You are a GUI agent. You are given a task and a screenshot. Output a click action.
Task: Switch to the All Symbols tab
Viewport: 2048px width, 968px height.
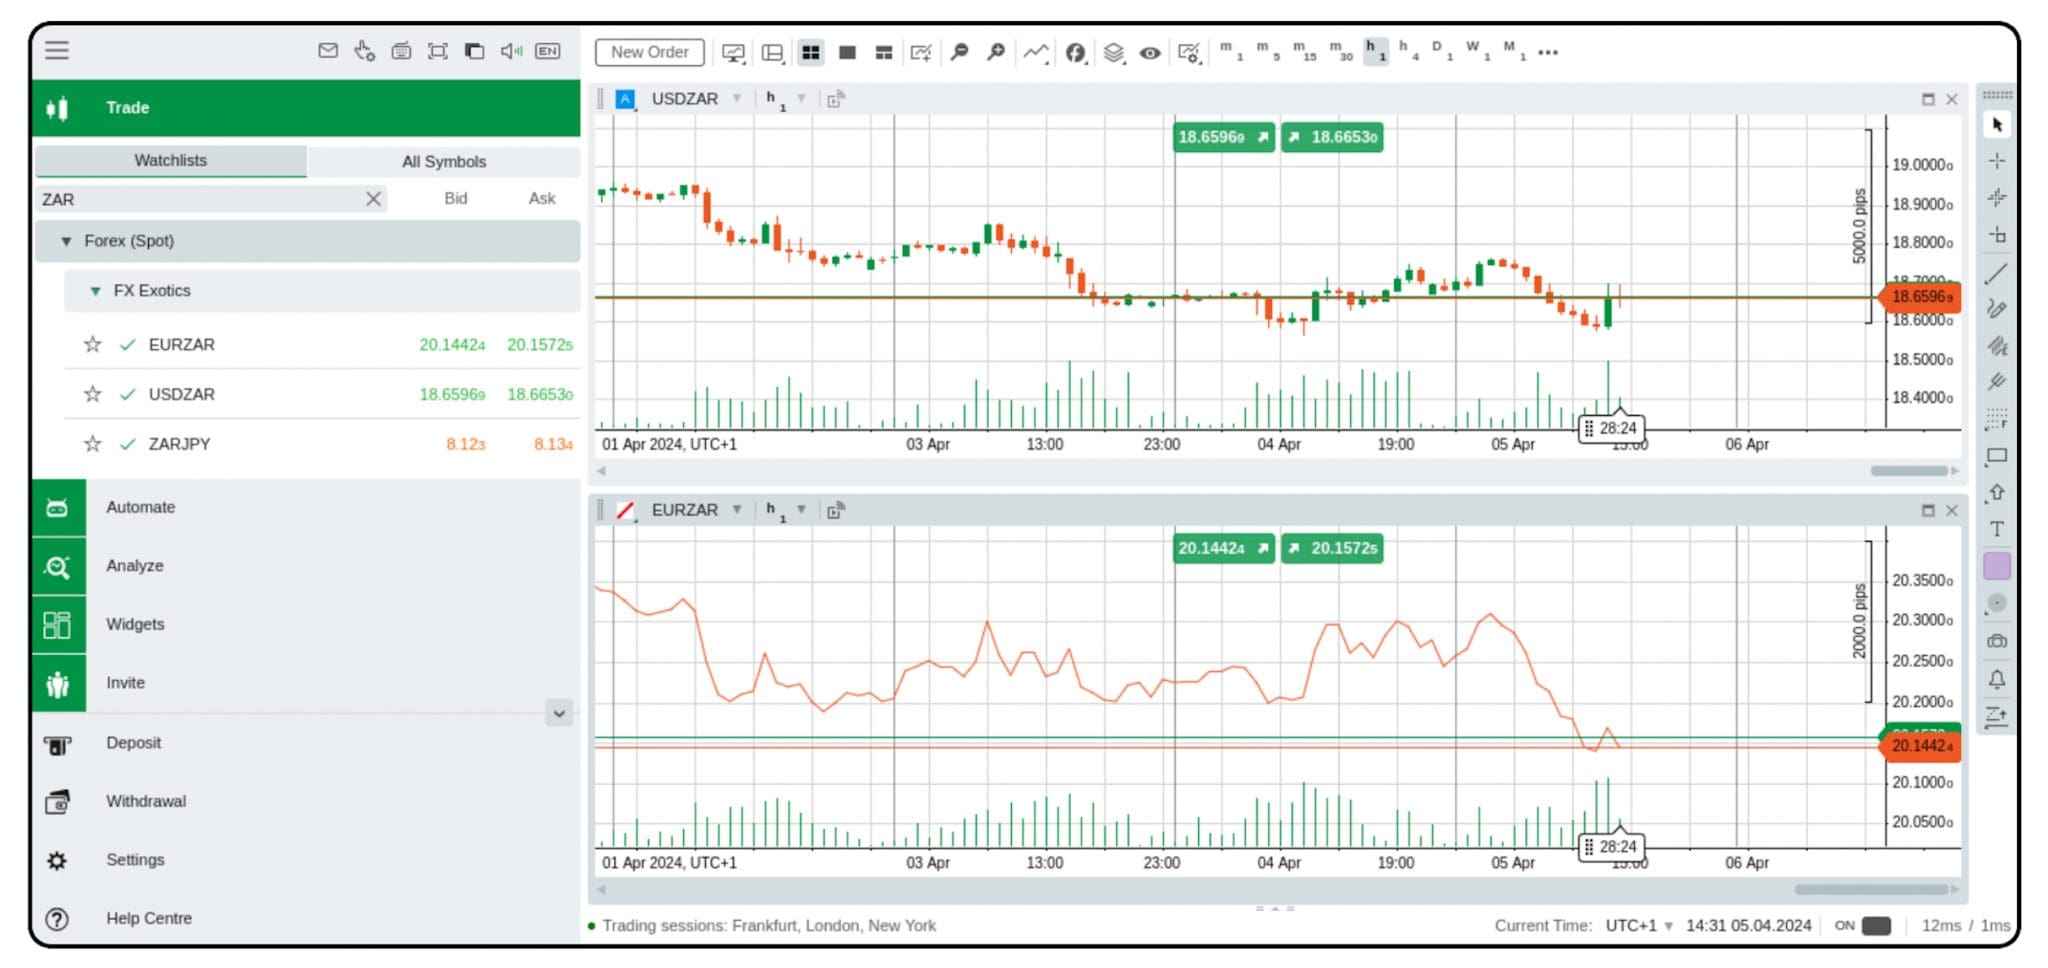pos(444,161)
